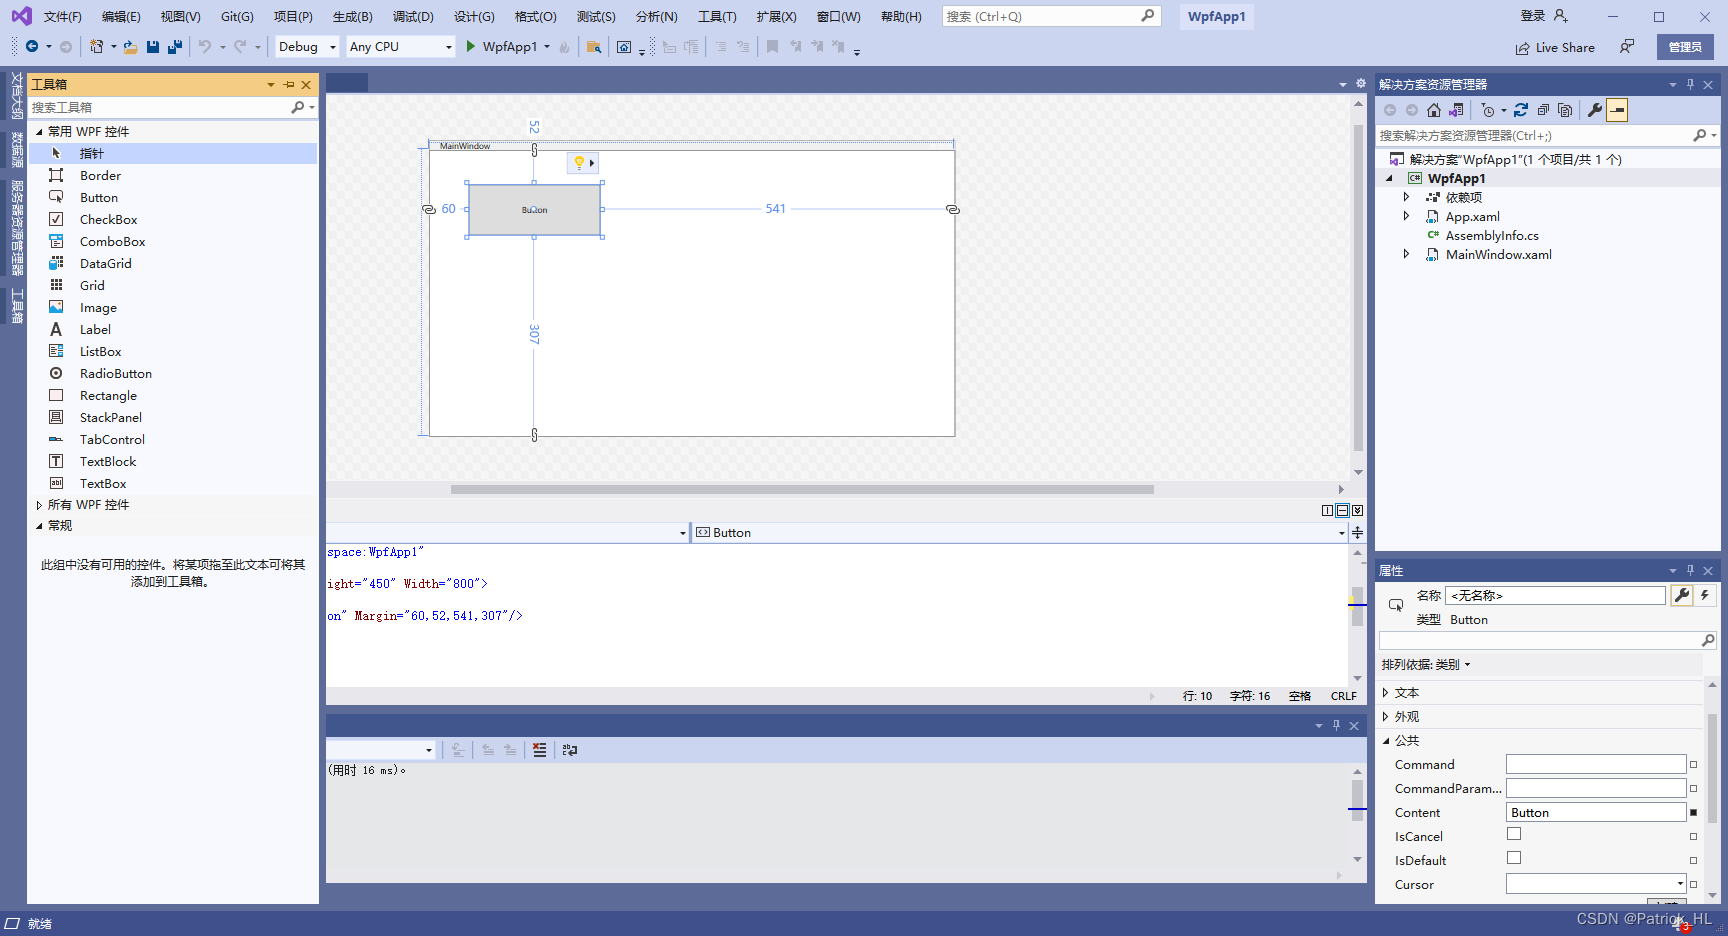
Task: Save the current file with Save icon
Action: (x=153, y=47)
